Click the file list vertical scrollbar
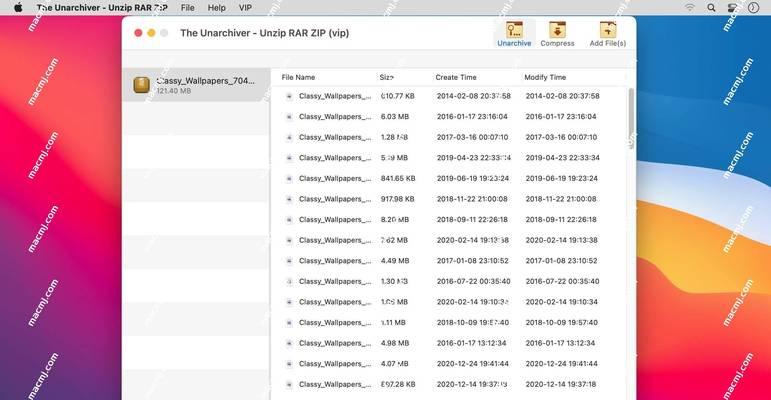 coord(631,118)
